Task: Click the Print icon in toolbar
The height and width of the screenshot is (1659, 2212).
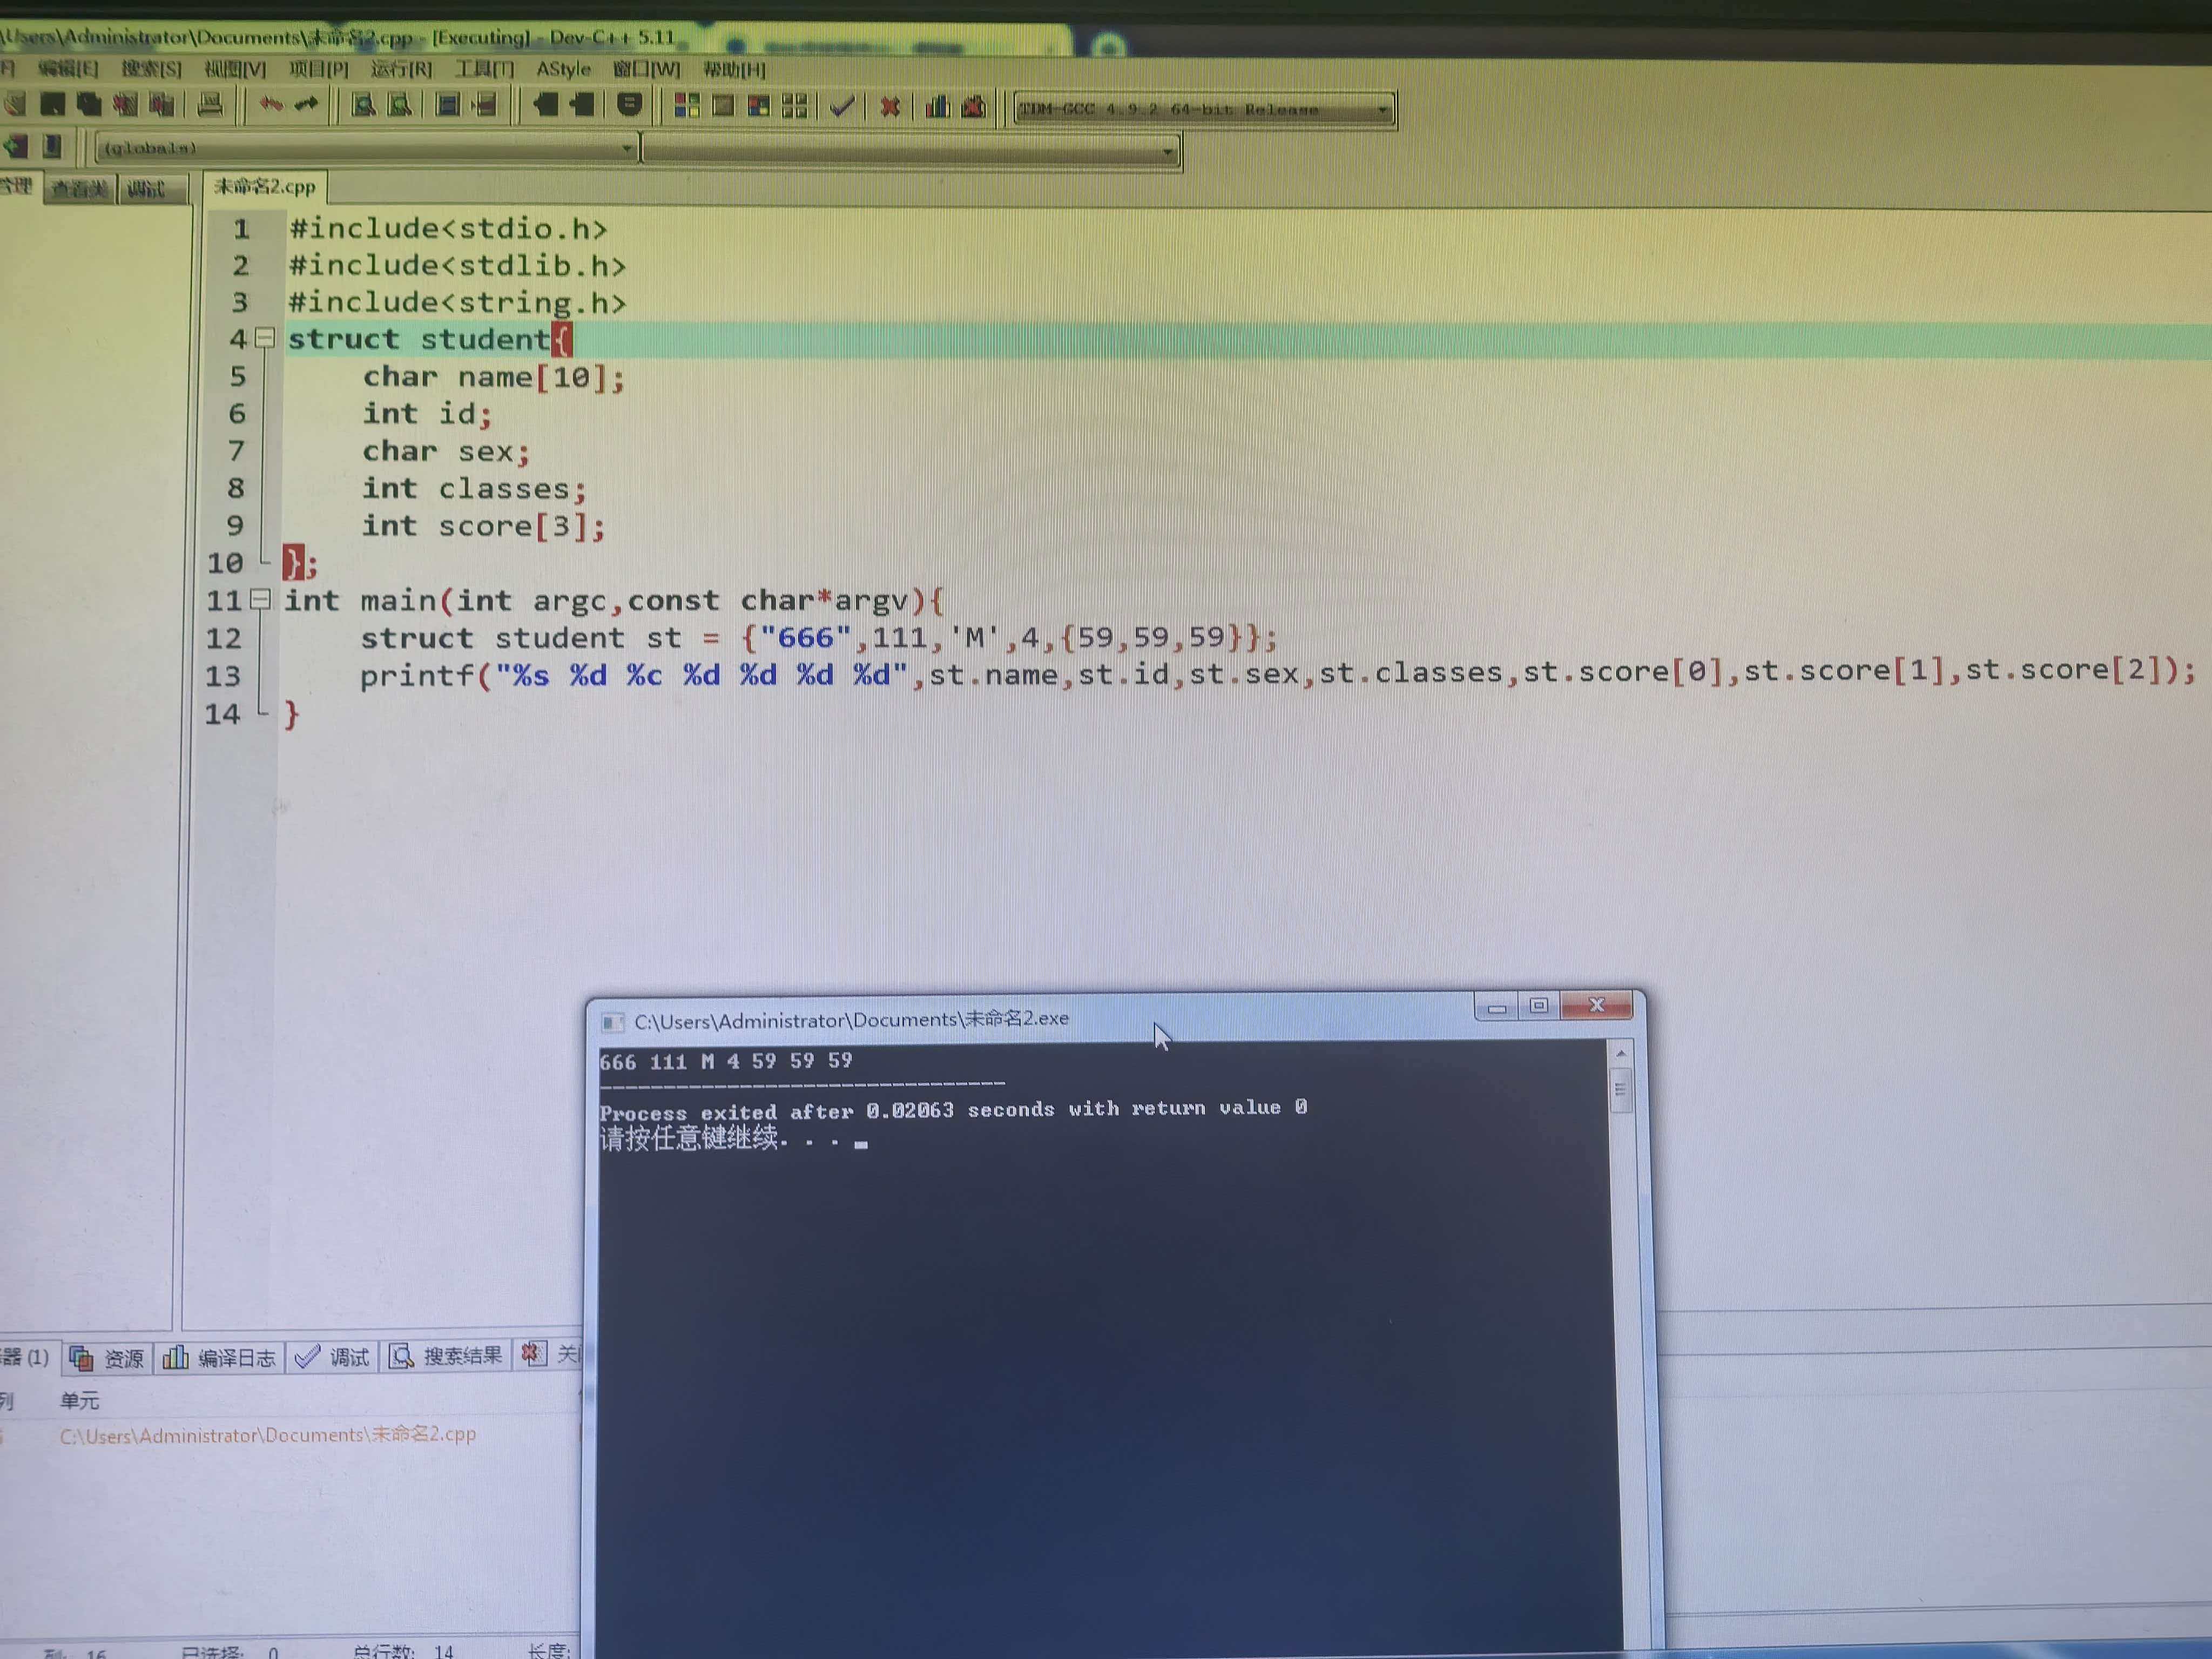Action: (210, 104)
